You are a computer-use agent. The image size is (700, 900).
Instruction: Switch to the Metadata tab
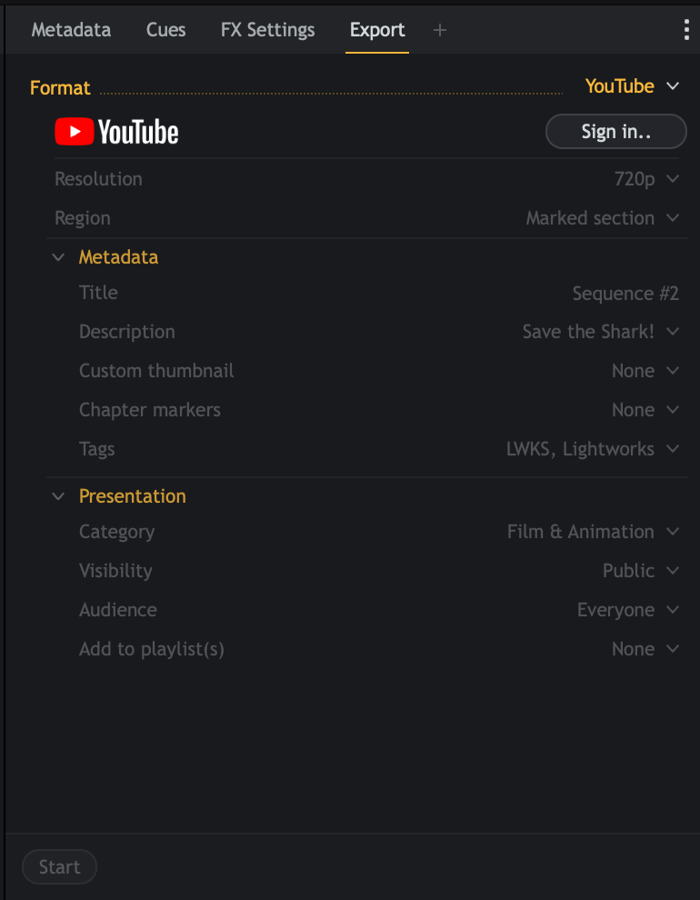coord(71,30)
